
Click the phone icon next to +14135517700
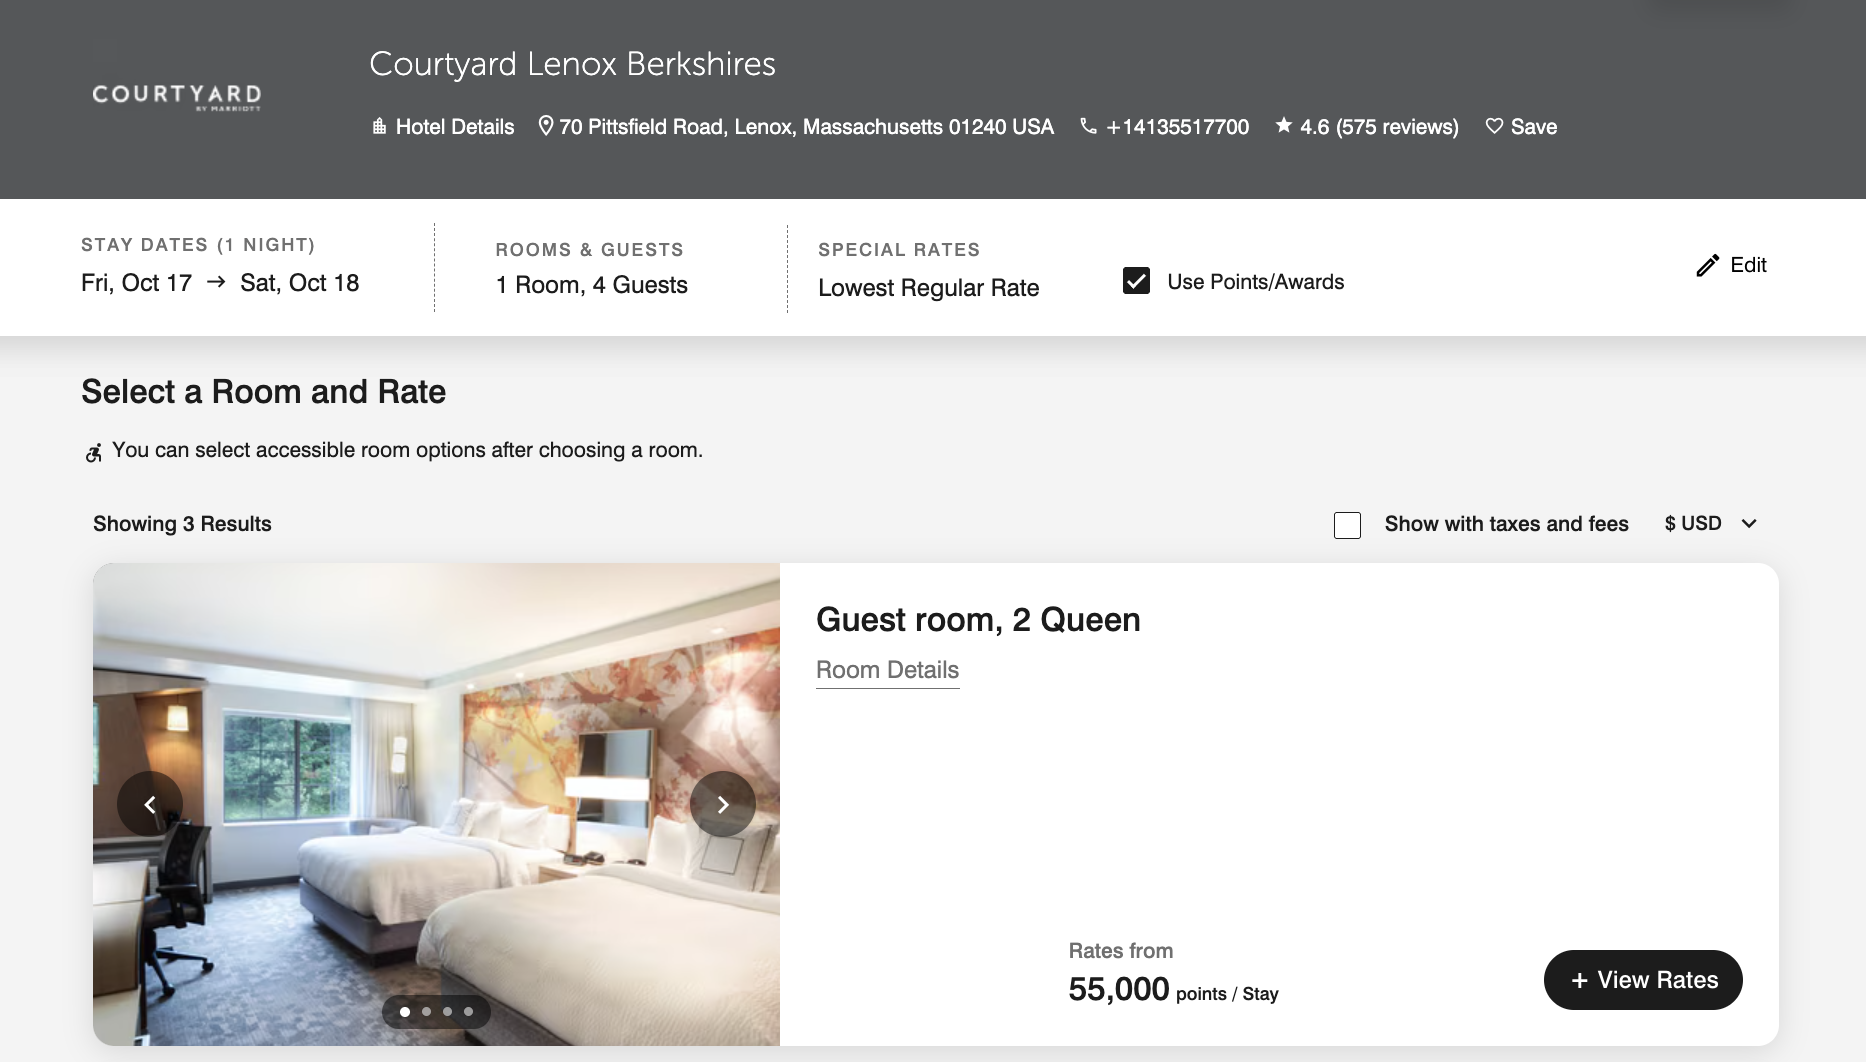click(x=1088, y=126)
